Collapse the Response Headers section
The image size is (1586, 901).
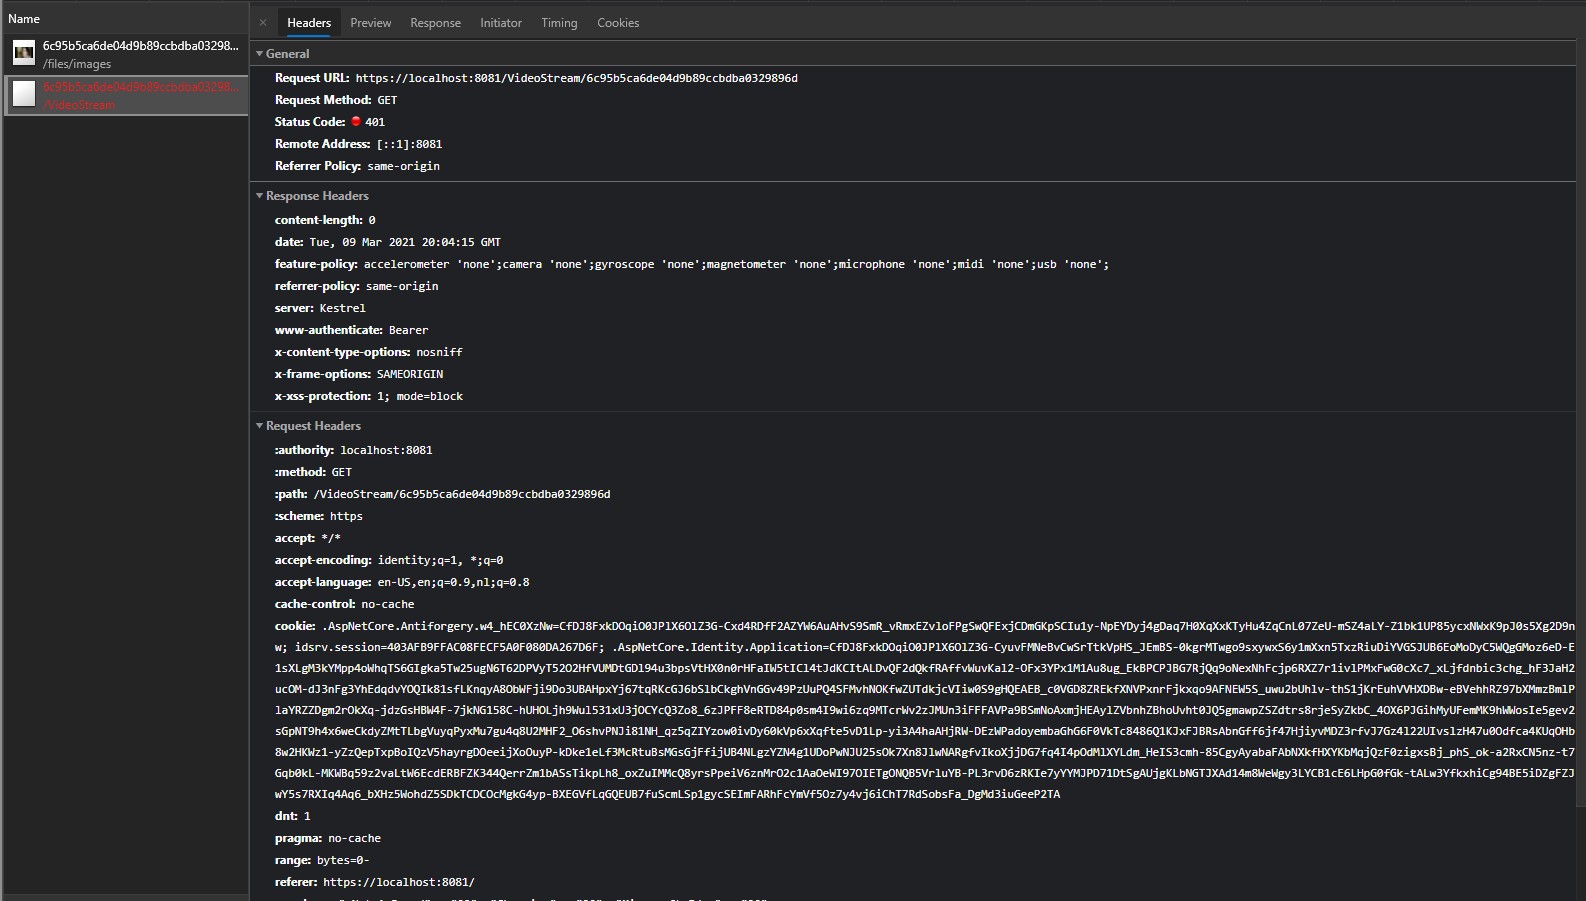(x=259, y=196)
